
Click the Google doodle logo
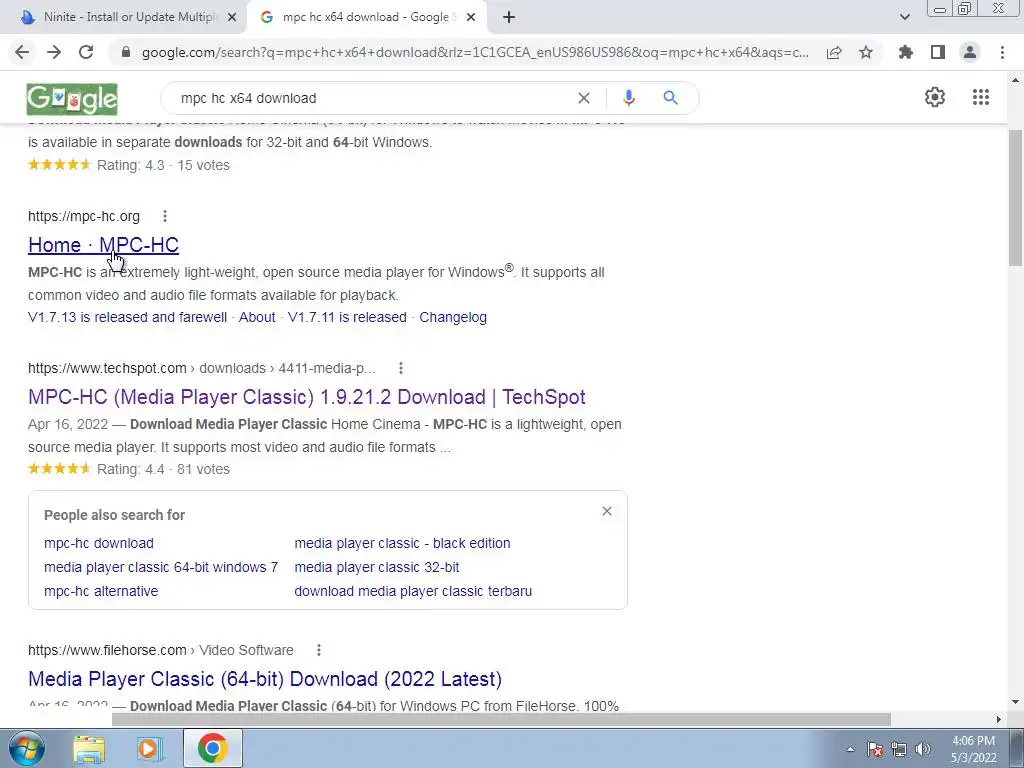(72, 99)
